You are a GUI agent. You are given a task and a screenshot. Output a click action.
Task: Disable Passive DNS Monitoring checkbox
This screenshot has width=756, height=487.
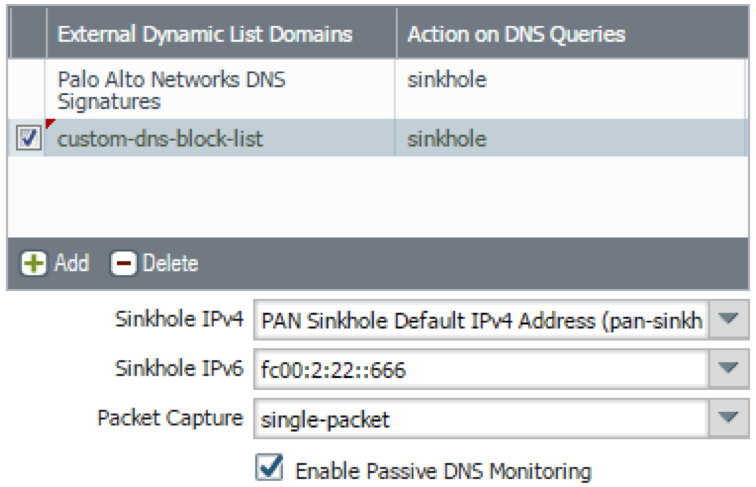[269, 468]
